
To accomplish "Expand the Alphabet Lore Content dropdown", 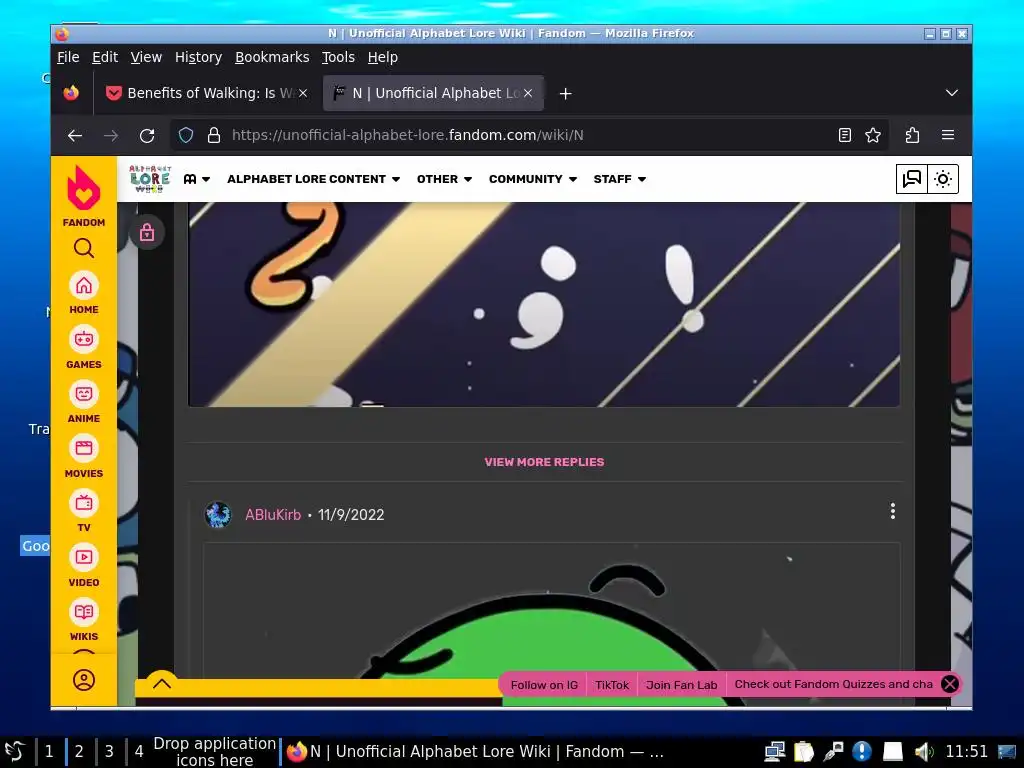I will (x=313, y=179).
